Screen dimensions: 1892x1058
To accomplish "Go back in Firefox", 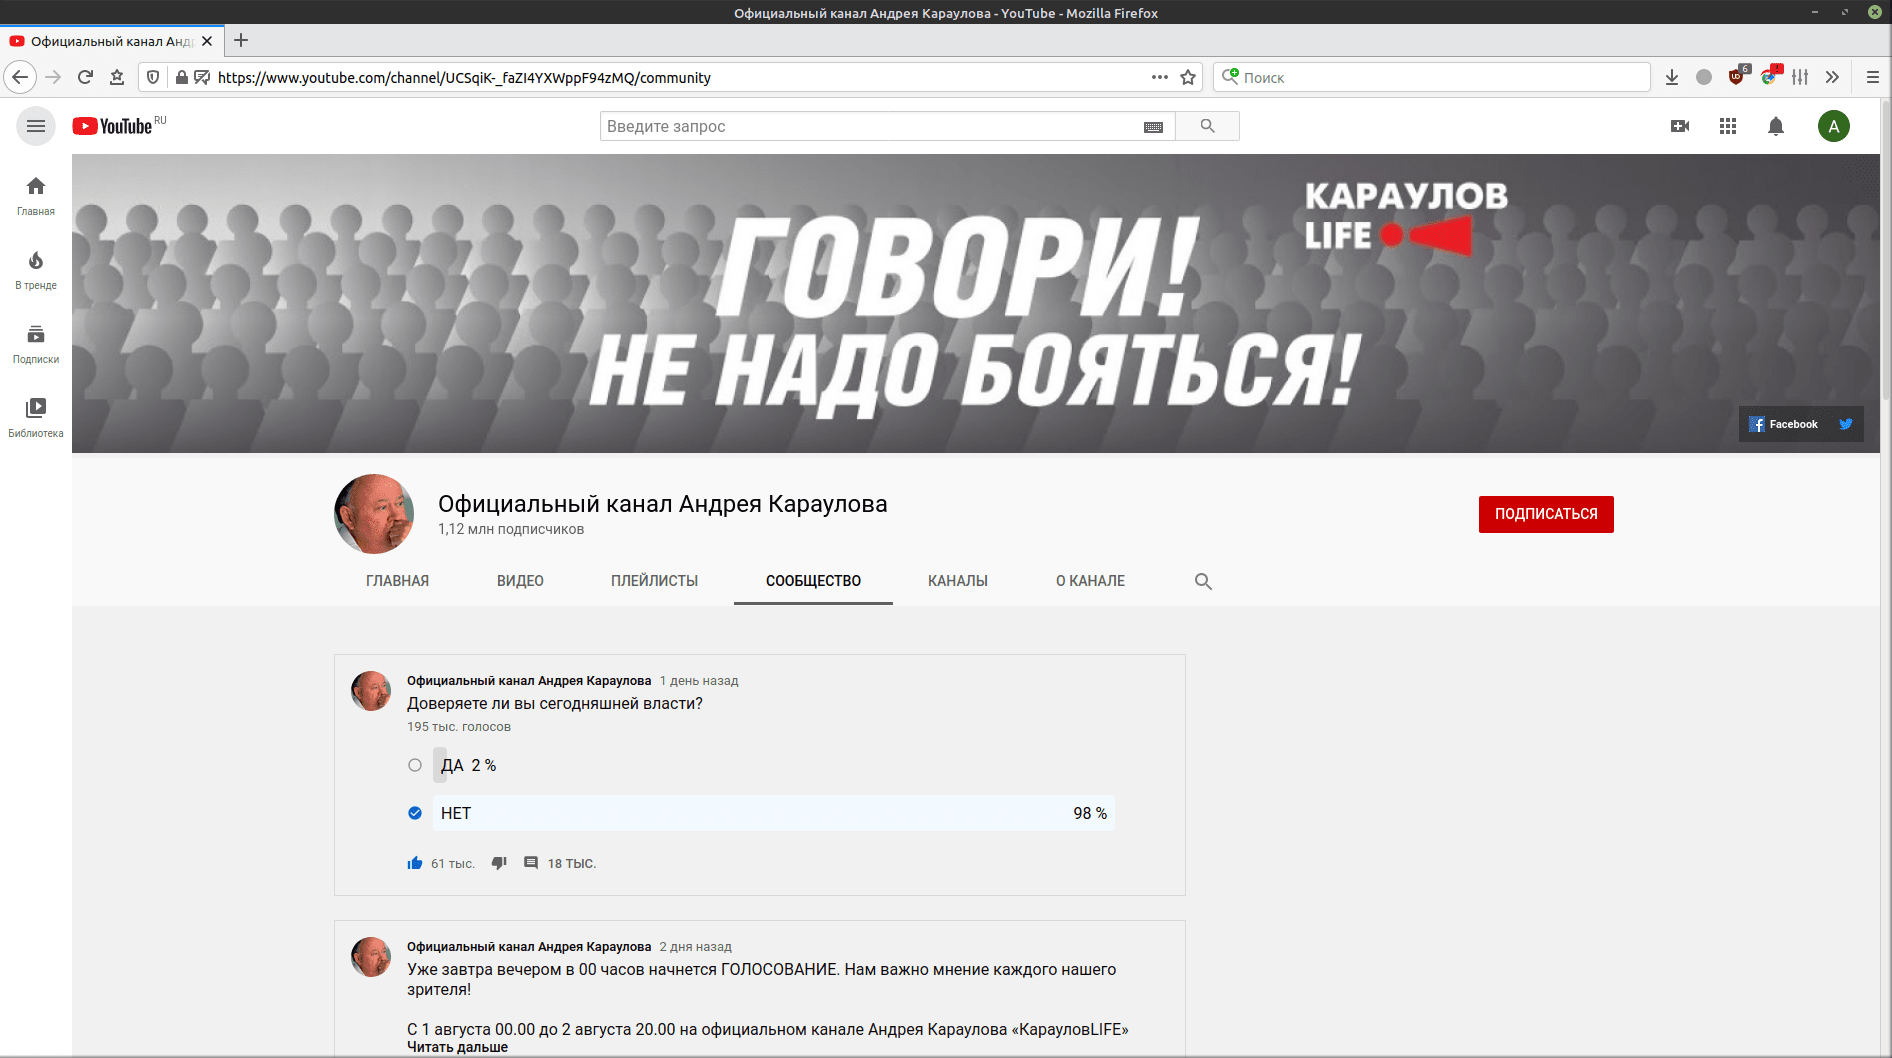I will point(20,77).
